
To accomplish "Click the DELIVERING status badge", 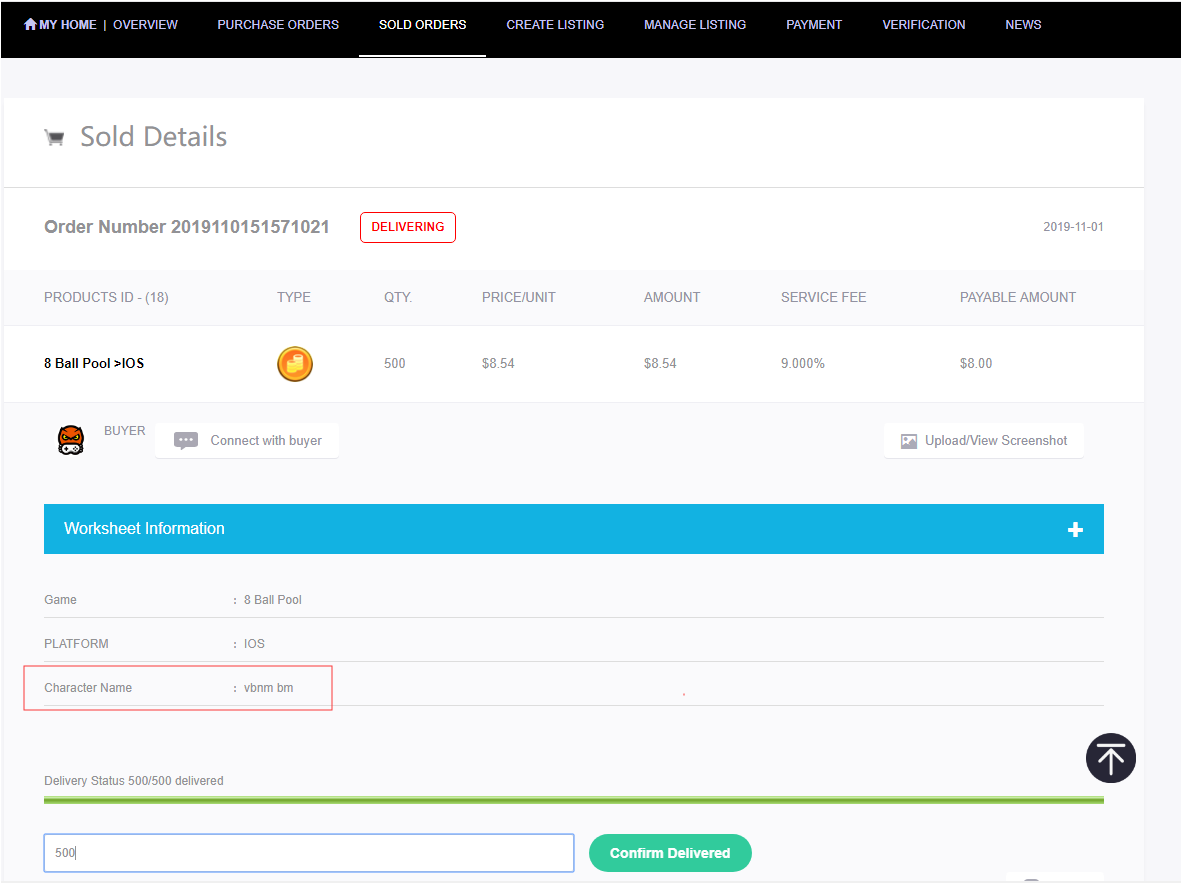I will tap(407, 228).
